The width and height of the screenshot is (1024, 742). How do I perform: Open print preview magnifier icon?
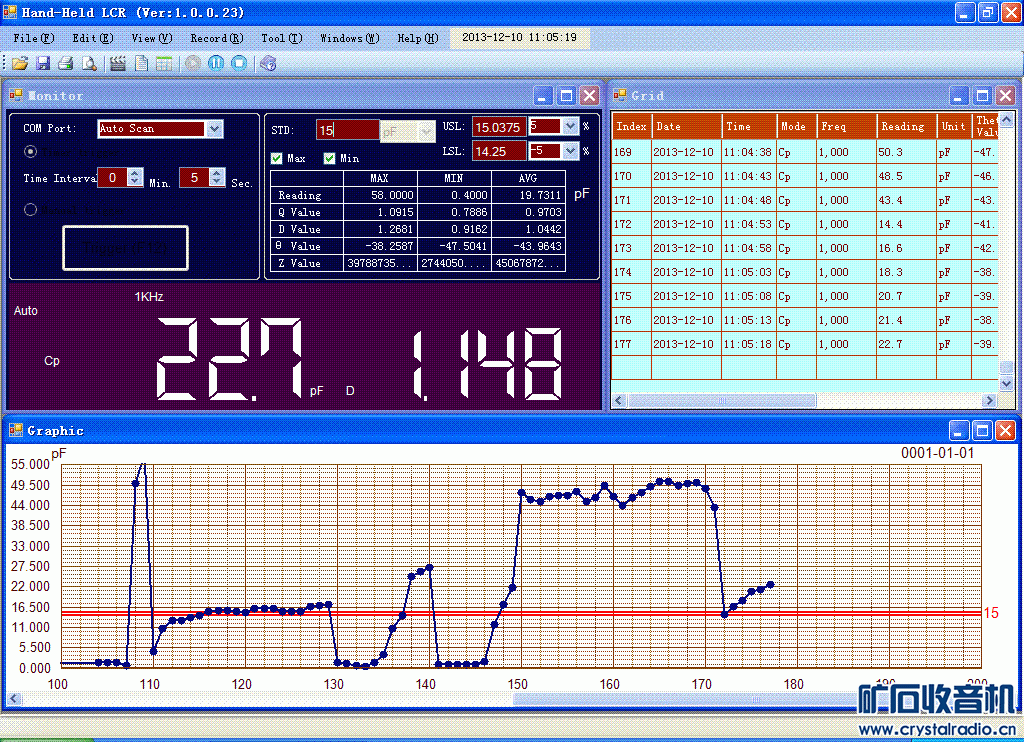(x=89, y=63)
